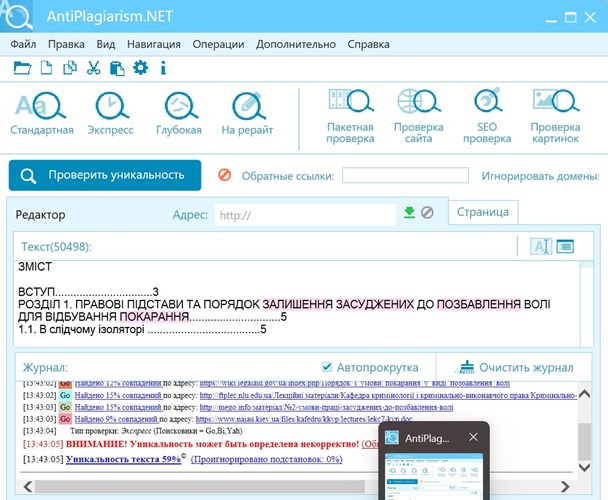Switch to text view with AI cursor icon
Image resolution: width=608 pixels, height=500 pixels.
click(541, 246)
